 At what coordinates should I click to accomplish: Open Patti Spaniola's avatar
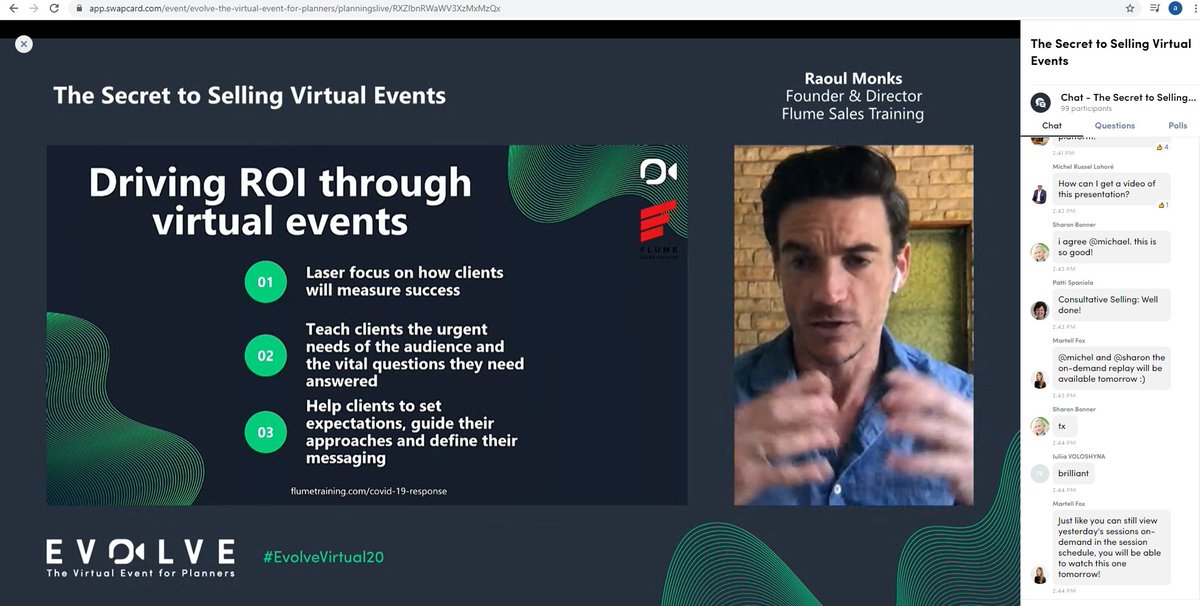pos(1040,310)
